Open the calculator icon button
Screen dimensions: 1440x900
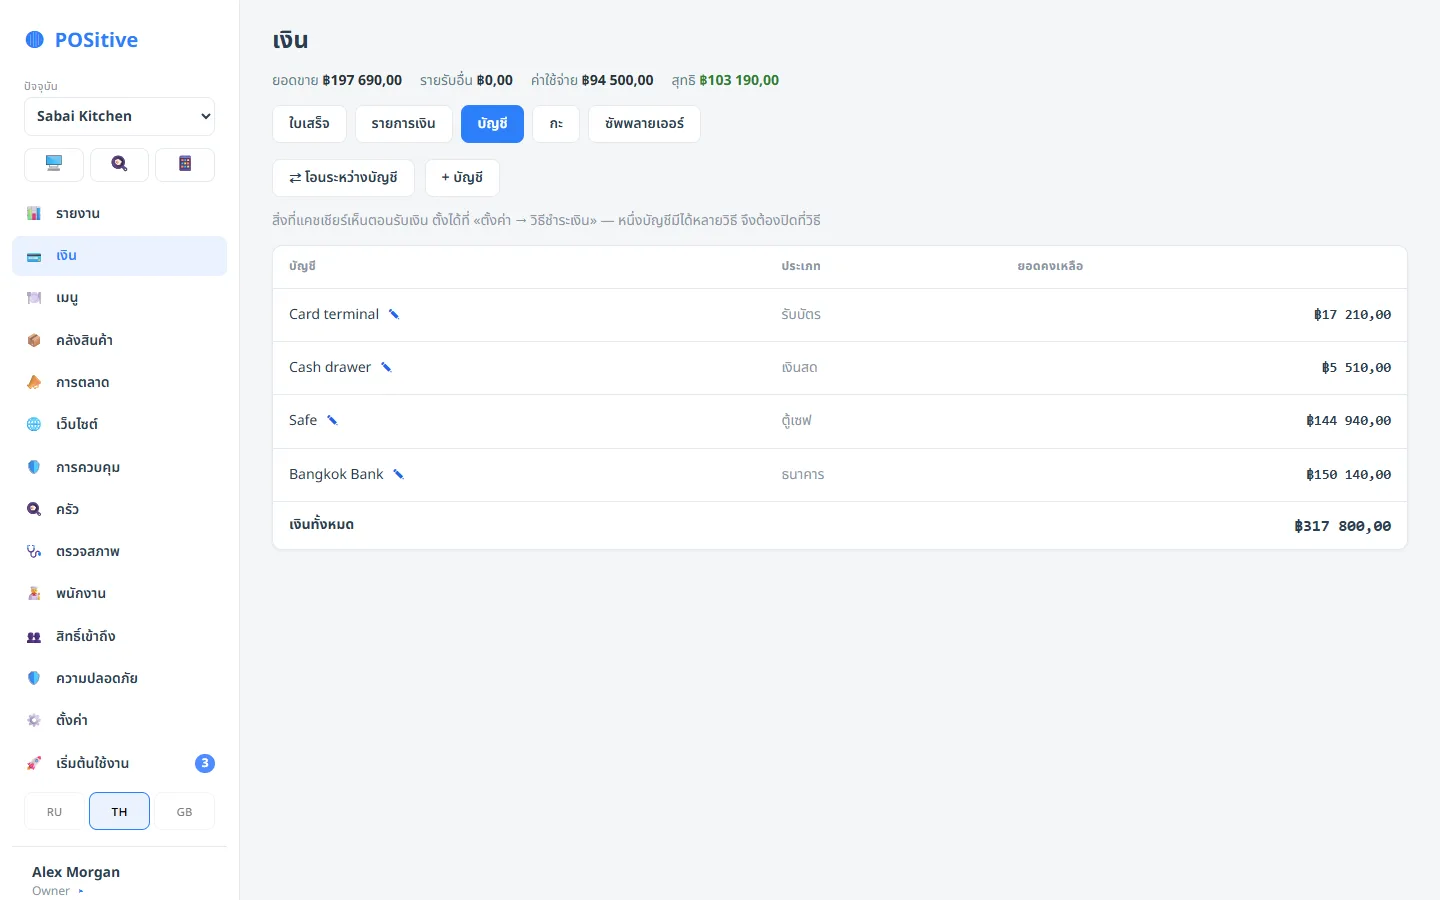[x=185, y=165]
